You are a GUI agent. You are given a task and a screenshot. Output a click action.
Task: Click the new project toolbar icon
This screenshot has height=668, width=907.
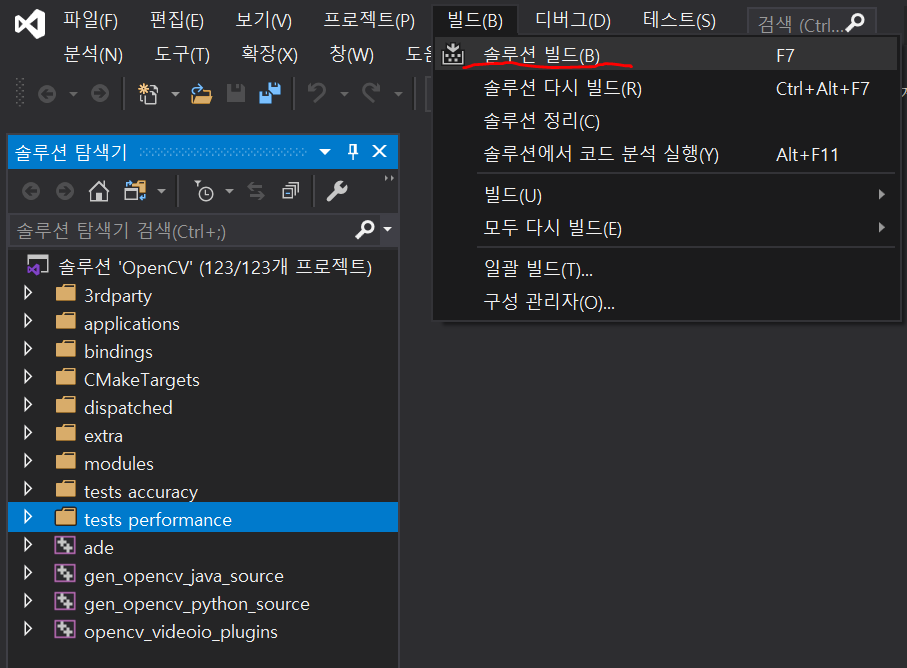(148, 93)
